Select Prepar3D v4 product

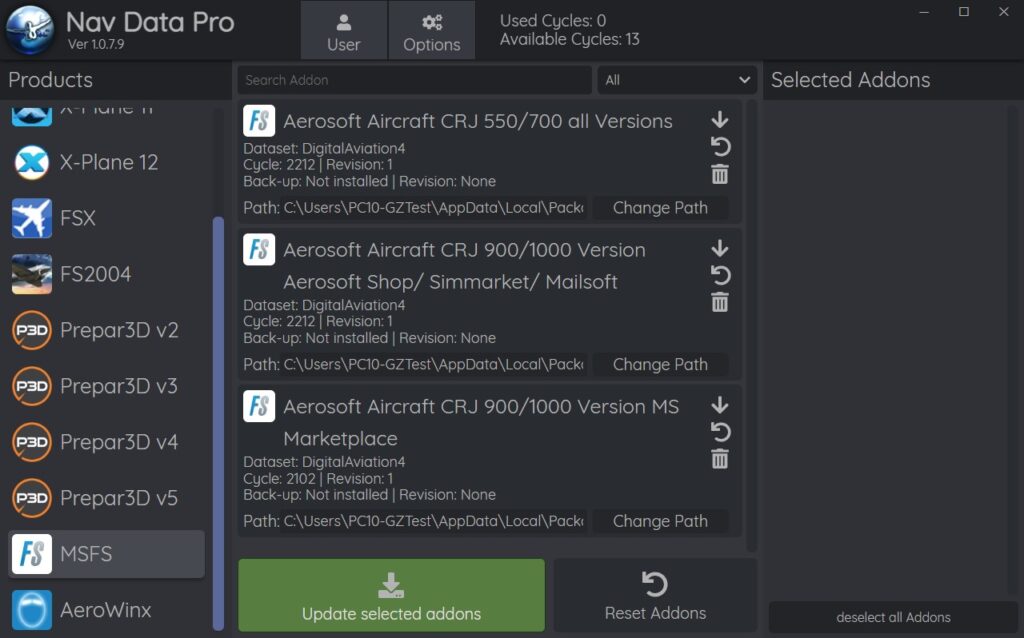106,442
